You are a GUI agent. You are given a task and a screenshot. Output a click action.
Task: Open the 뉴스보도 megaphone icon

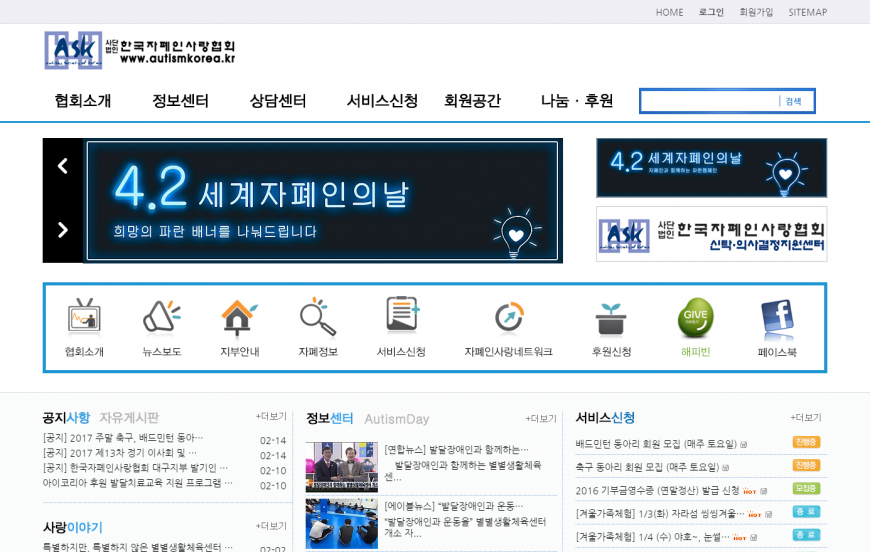pos(161,317)
